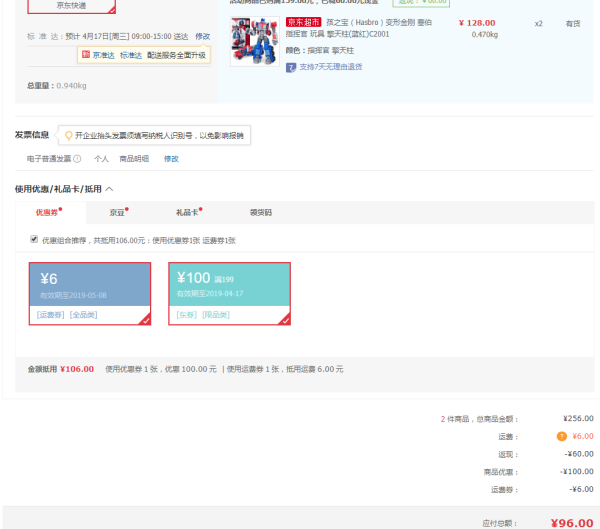Click the 京准达 link
The image size is (600, 529).
(103, 56)
